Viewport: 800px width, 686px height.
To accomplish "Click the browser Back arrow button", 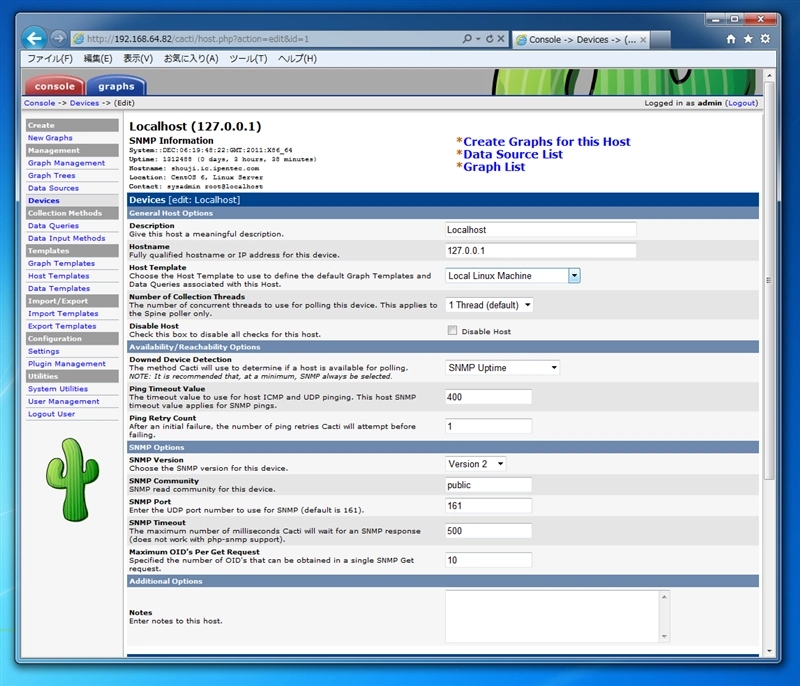I will click(34, 38).
